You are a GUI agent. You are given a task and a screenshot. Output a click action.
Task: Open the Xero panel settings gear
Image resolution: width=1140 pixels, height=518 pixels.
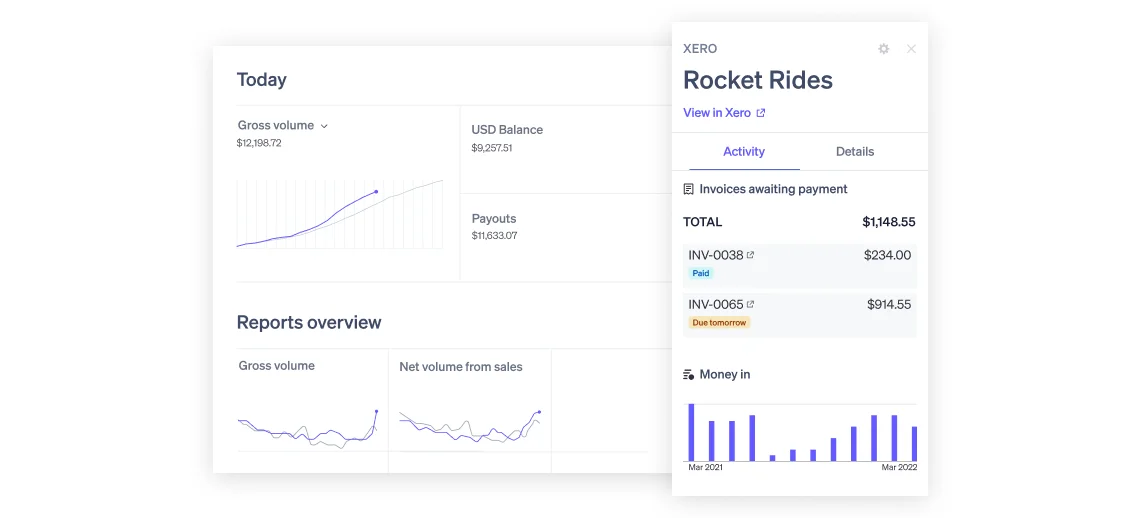pos(883,49)
